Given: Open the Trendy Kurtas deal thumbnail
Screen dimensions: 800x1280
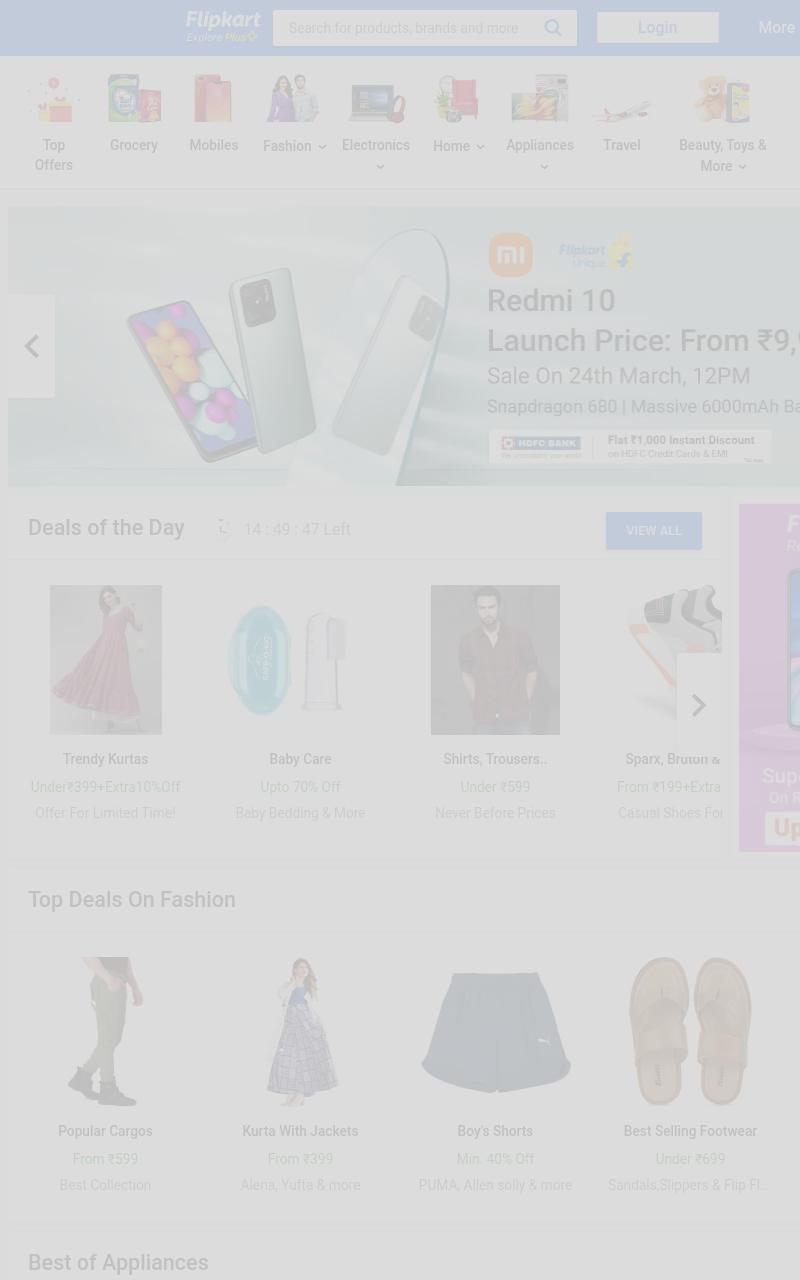Looking at the screenshot, I should pyautogui.click(x=105, y=660).
